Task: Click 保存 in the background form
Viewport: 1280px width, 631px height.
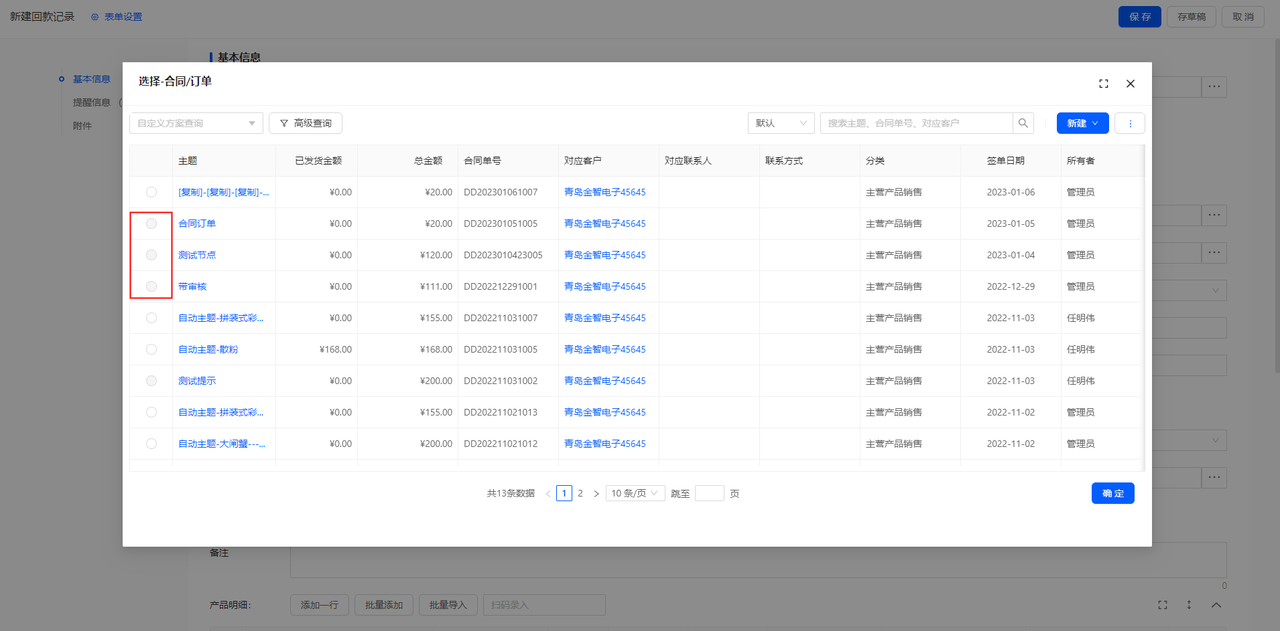Action: click(x=1140, y=17)
